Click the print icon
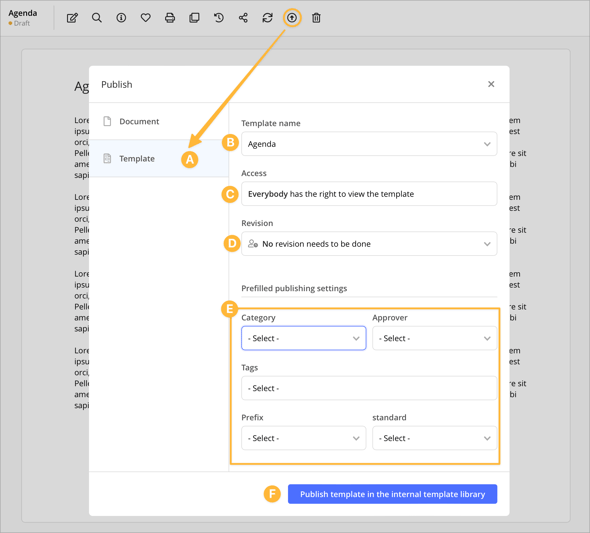The height and width of the screenshot is (533, 590). coord(170,18)
